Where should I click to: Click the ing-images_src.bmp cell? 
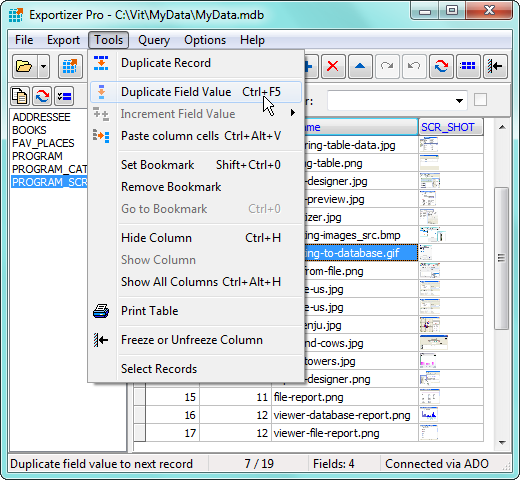pyautogui.click(x=361, y=235)
